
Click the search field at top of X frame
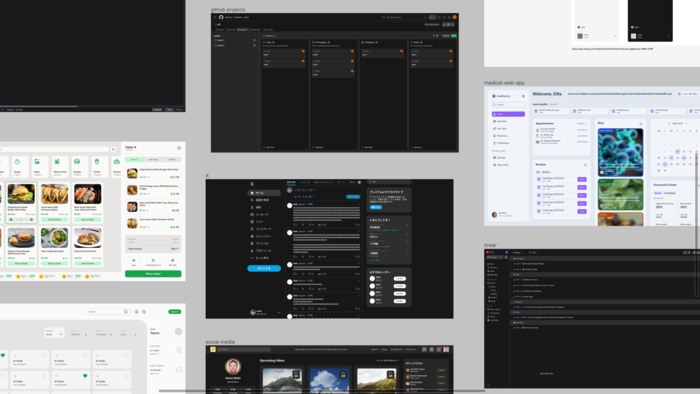coord(388,182)
